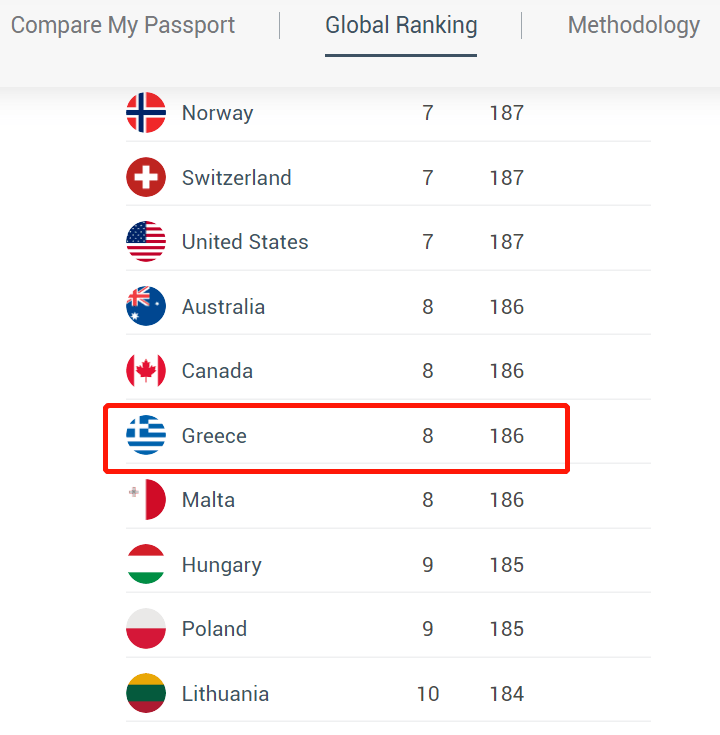Click the Norway flag icon
Image resolution: width=720 pixels, height=735 pixels.
click(x=146, y=113)
